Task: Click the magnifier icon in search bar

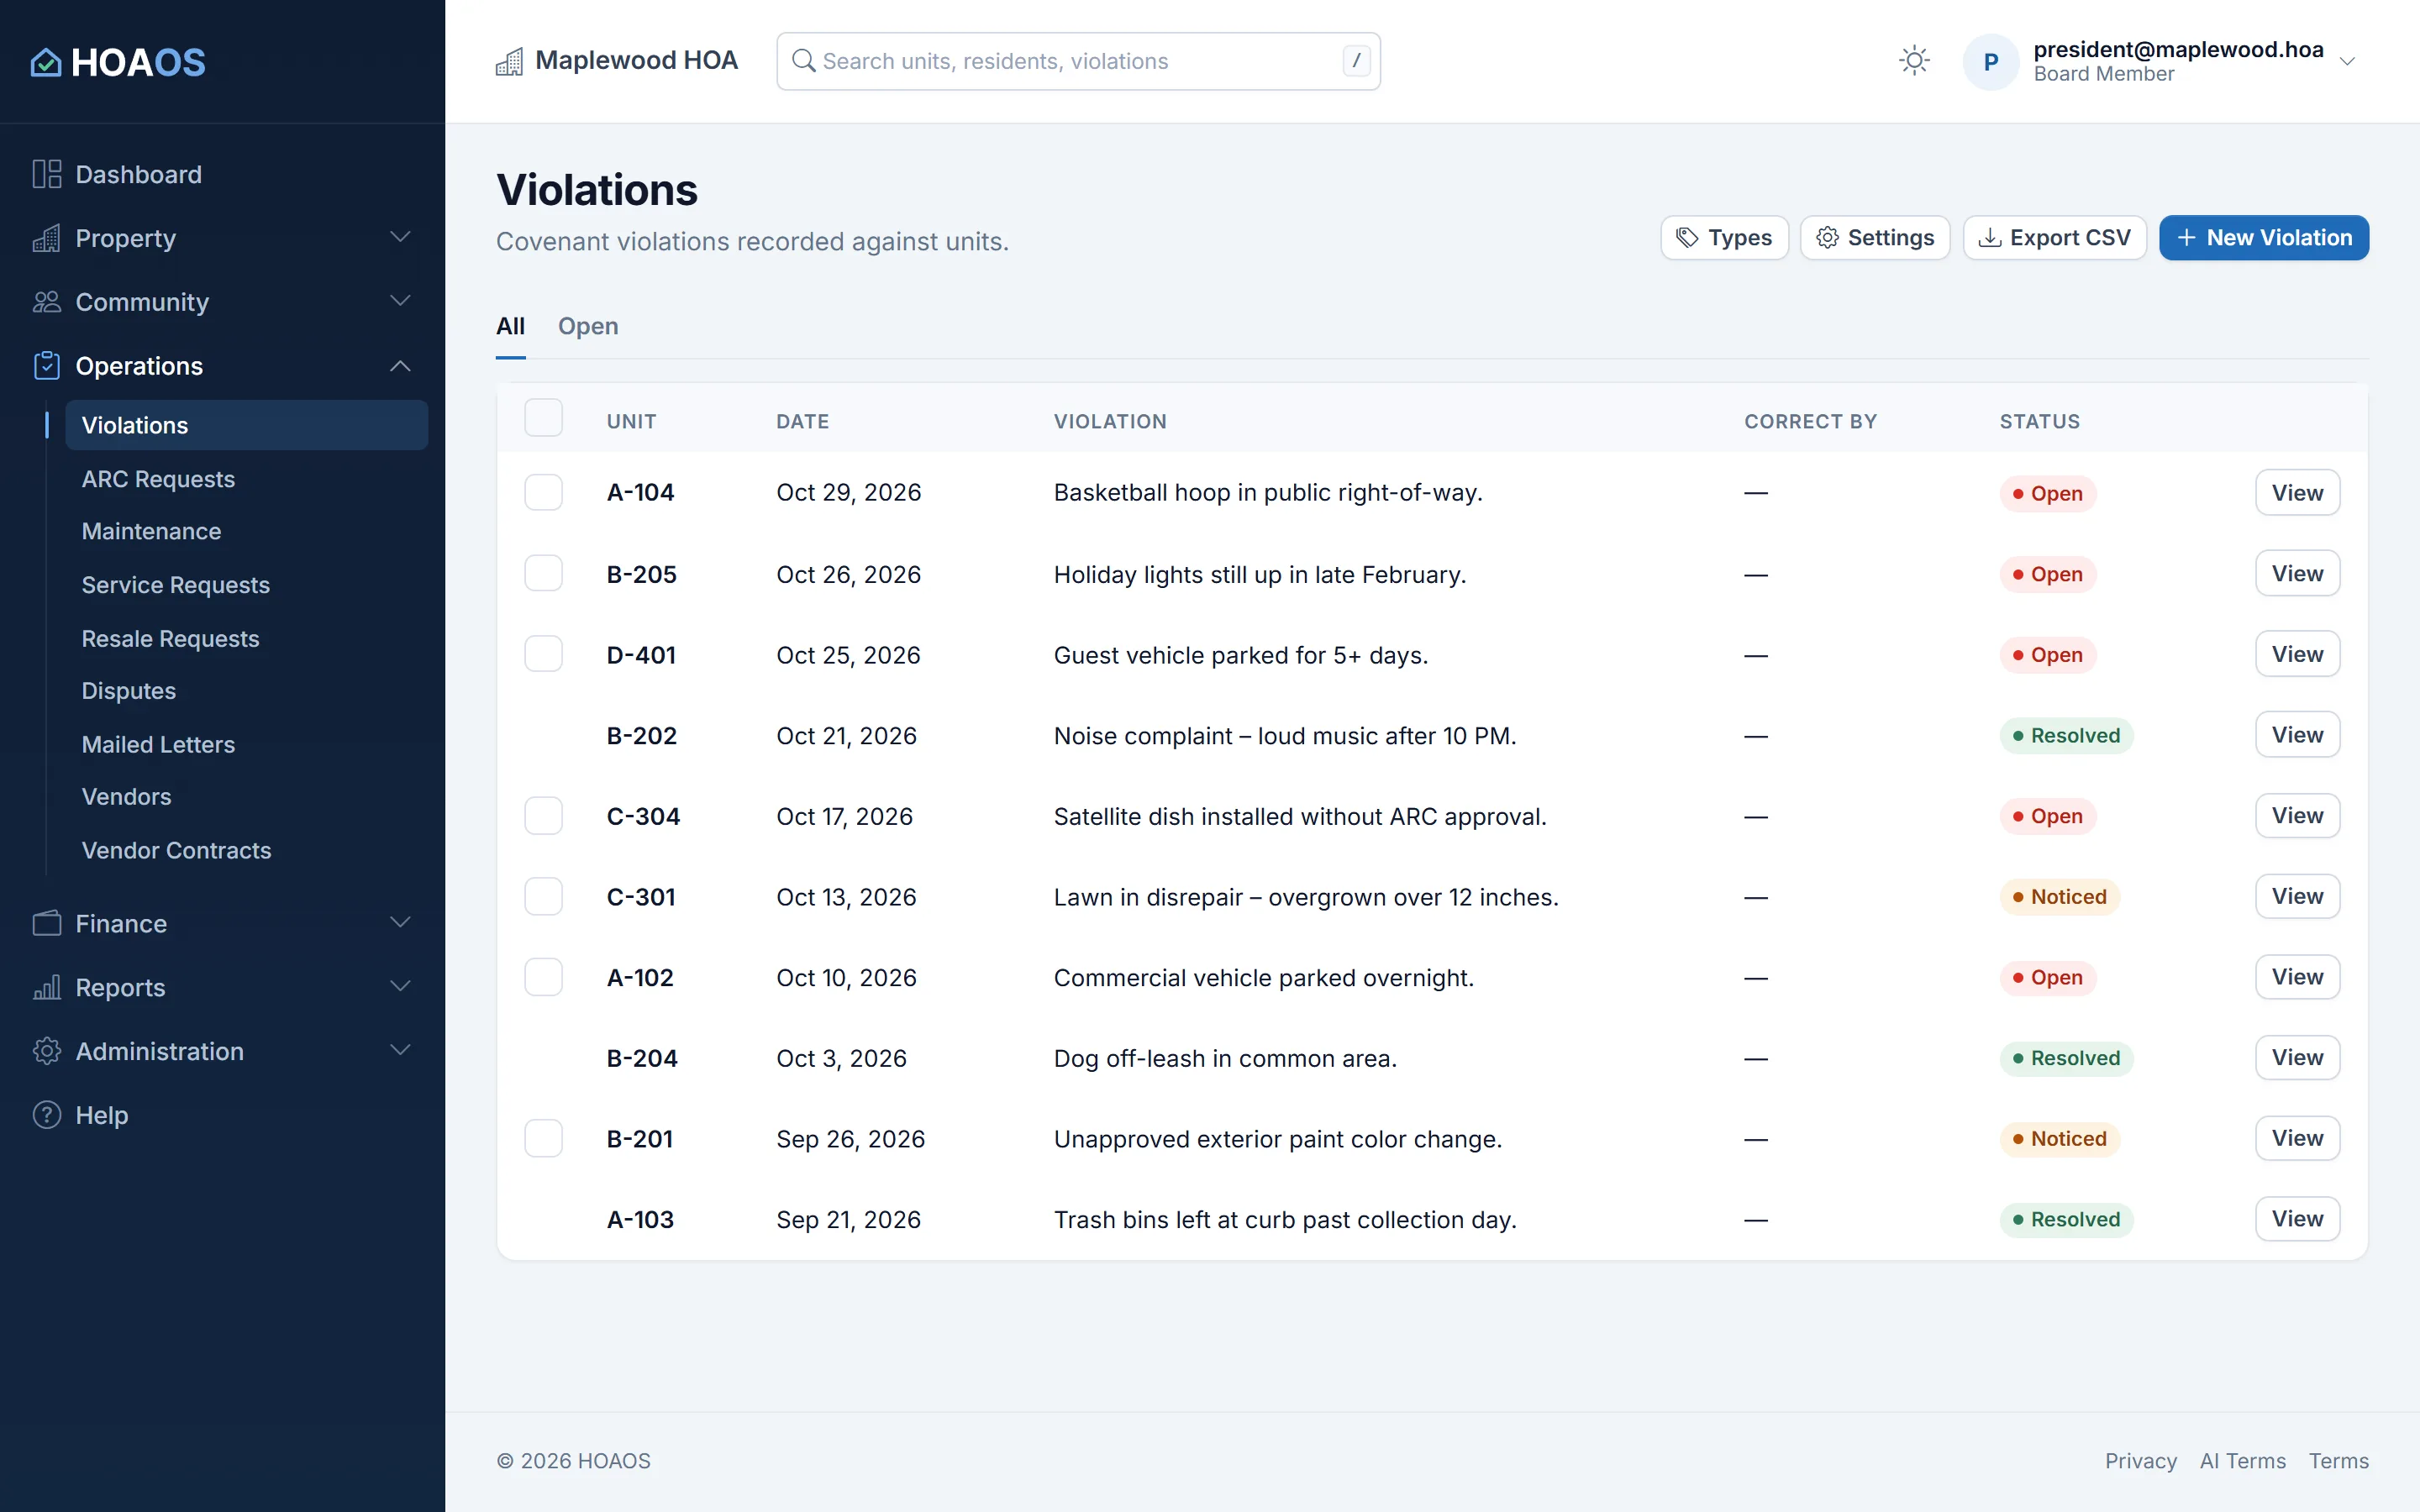Action: click(x=803, y=61)
